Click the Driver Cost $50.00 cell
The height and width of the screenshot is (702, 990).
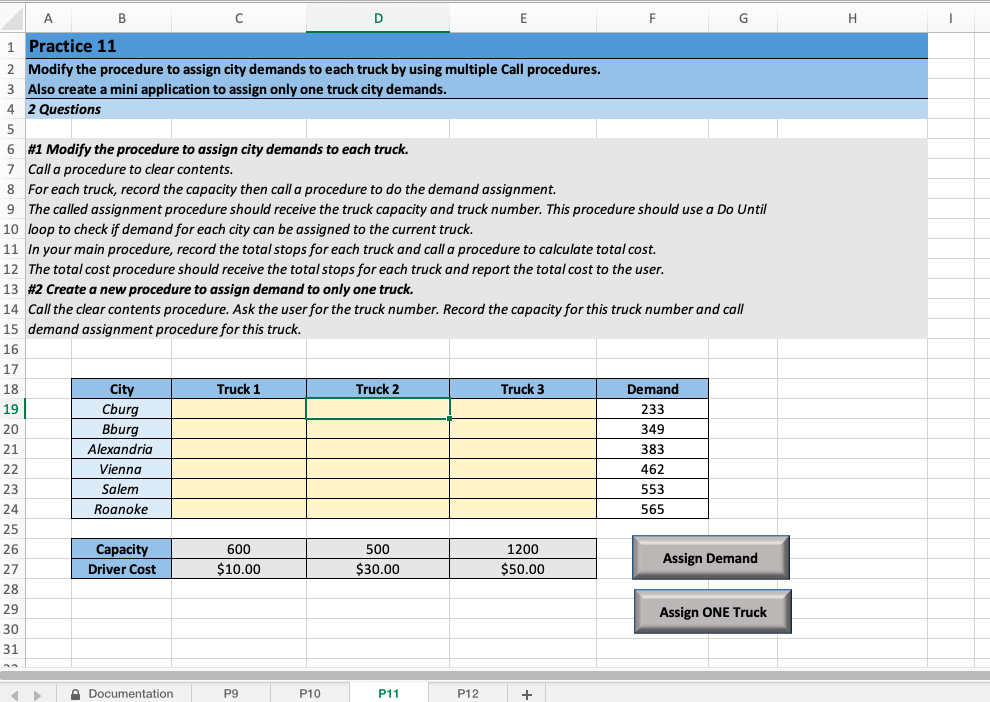click(522, 568)
